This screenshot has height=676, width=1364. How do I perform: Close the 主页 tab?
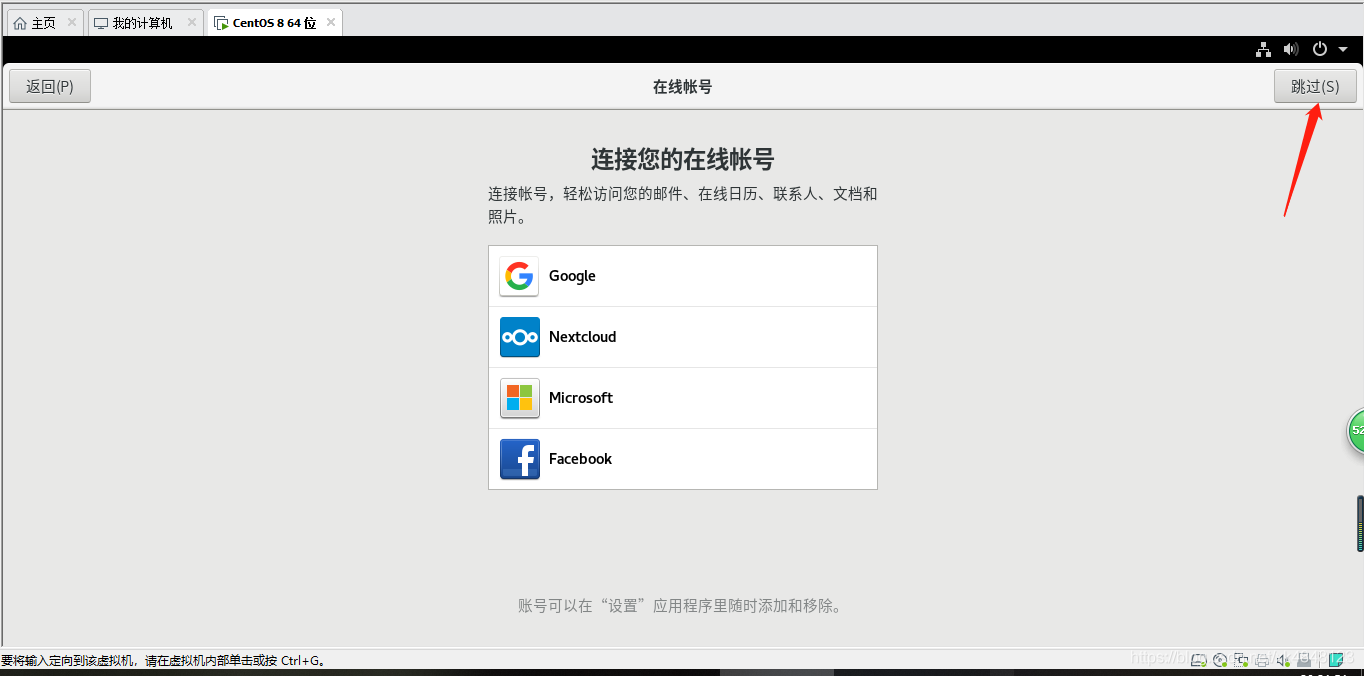tap(72, 22)
